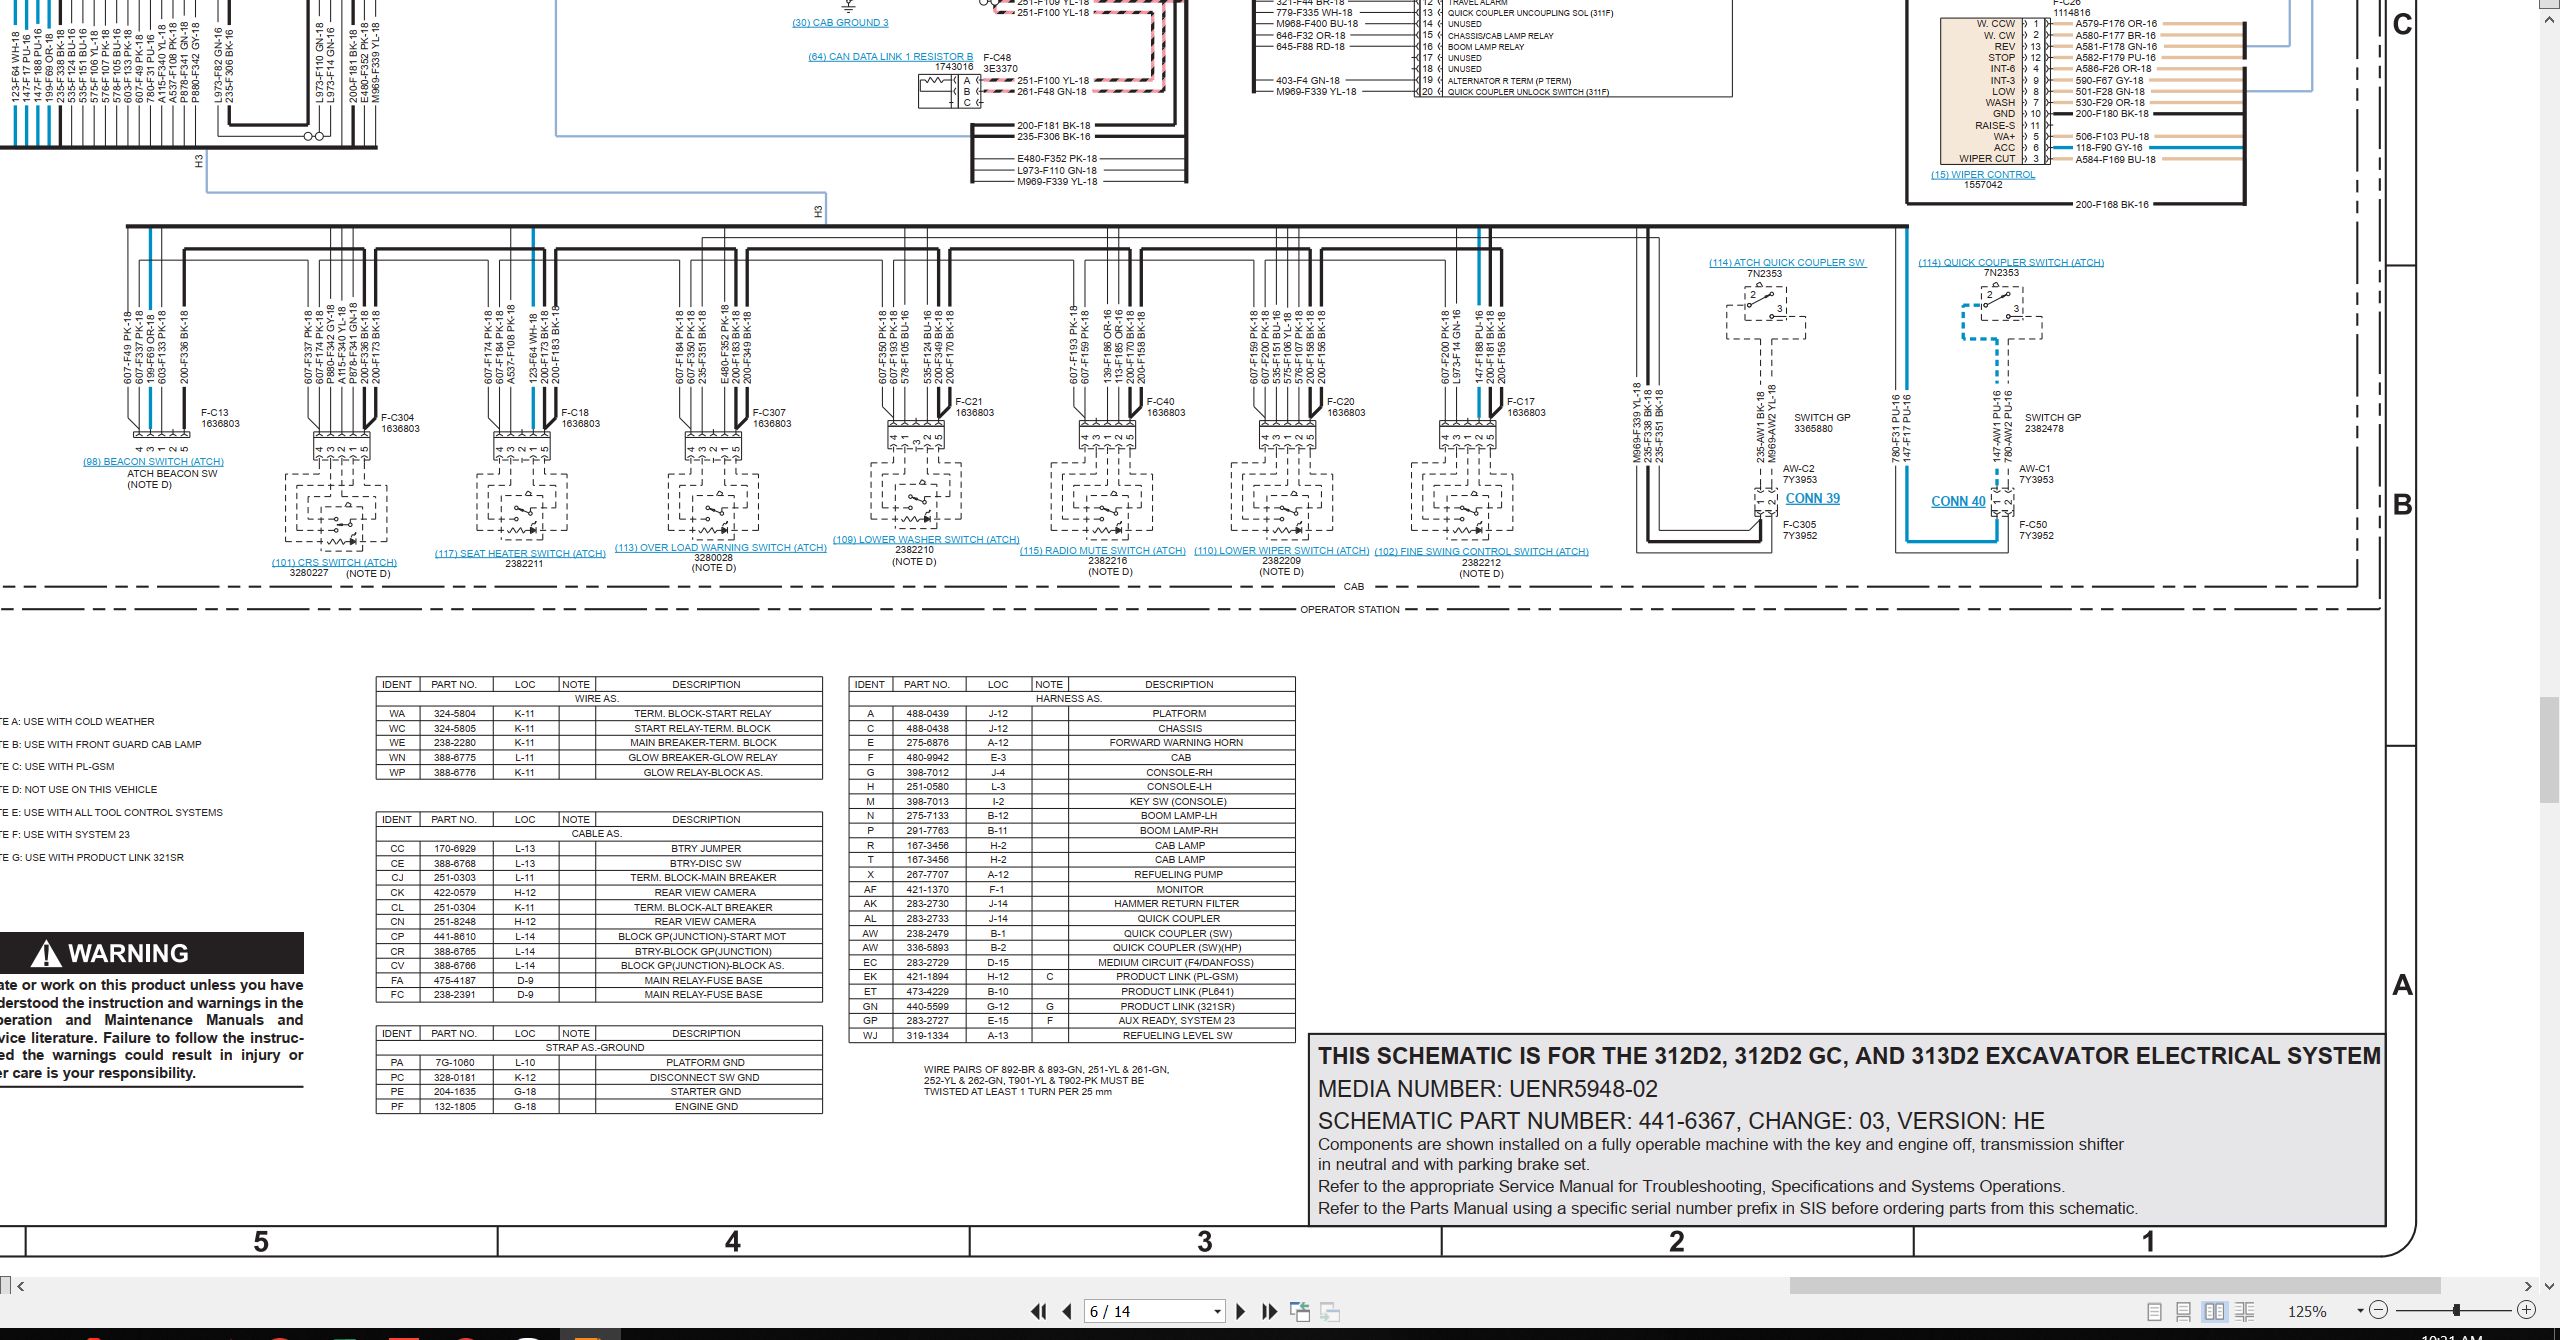Click the scroll-right arrow
The image size is (2560, 1340).
click(x=2528, y=1286)
